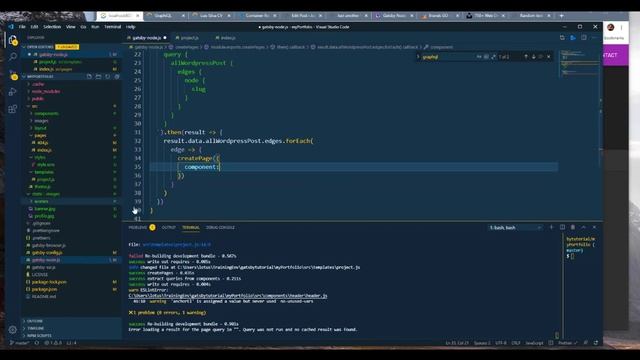
Task: Open the bash terminal selector dropdown
Action: (x=516, y=228)
